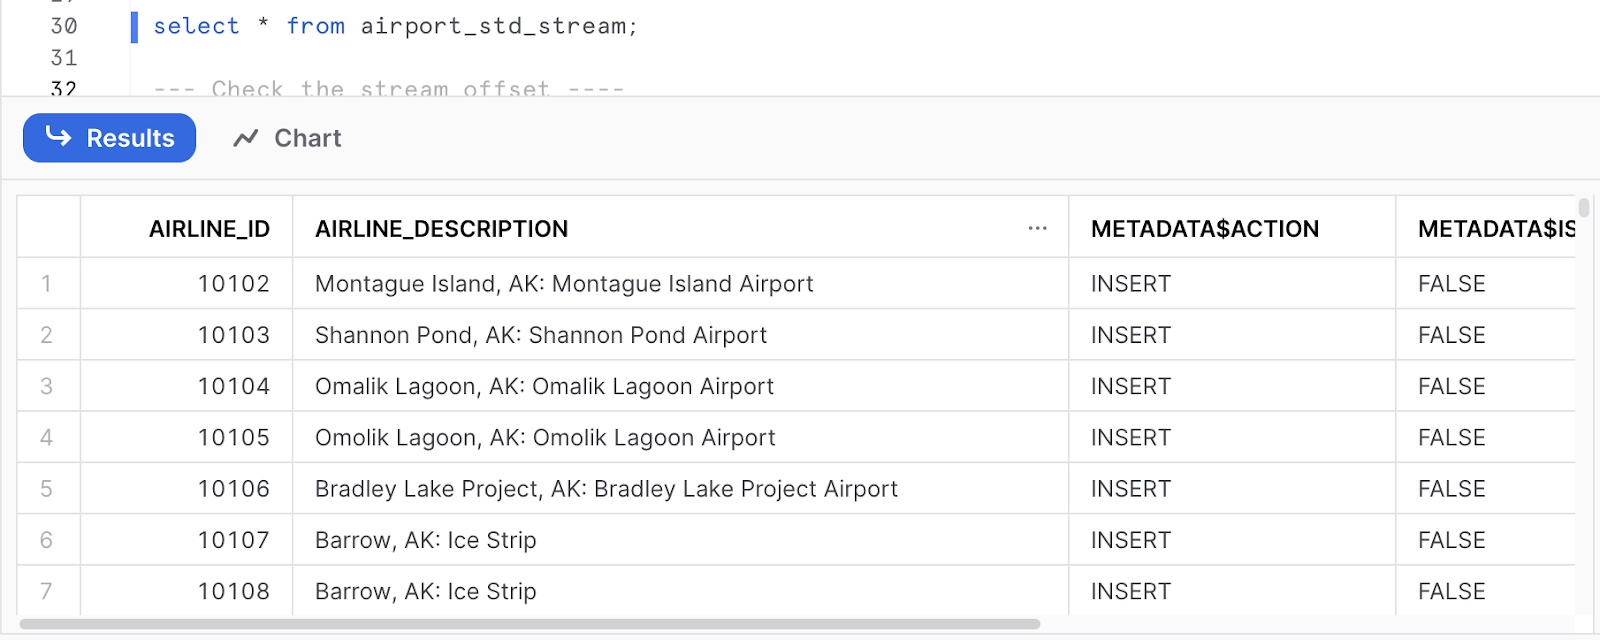This screenshot has width=1600, height=640.
Task: Switch to the Chart view
Action: click(288, 138)
